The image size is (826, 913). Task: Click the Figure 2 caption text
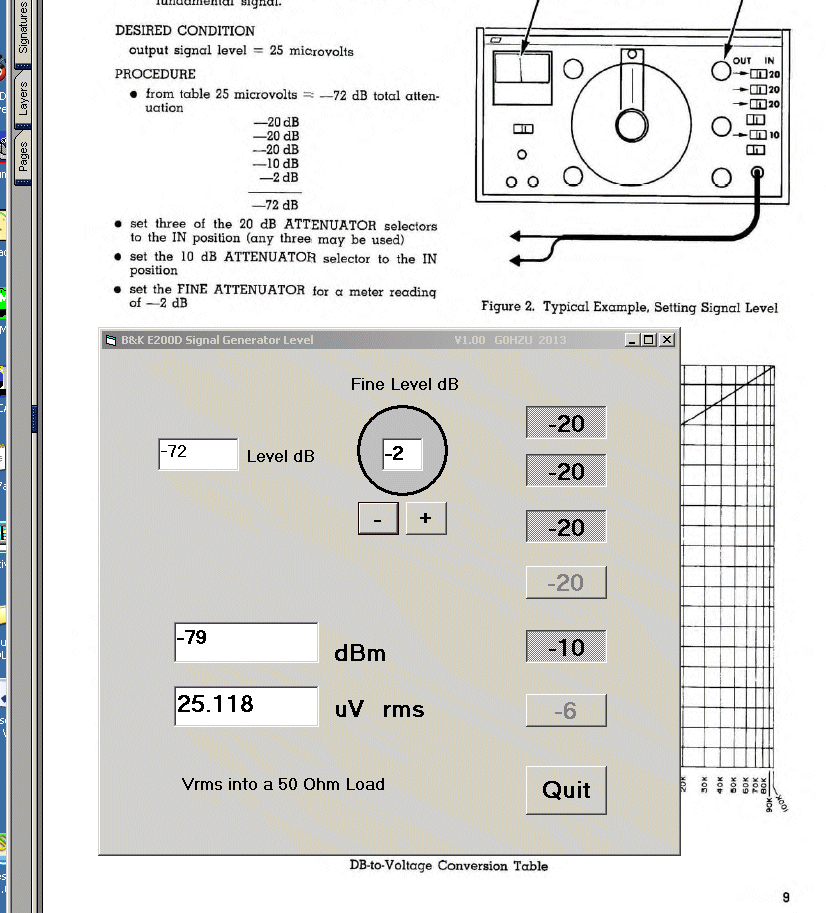coord(630,307)
